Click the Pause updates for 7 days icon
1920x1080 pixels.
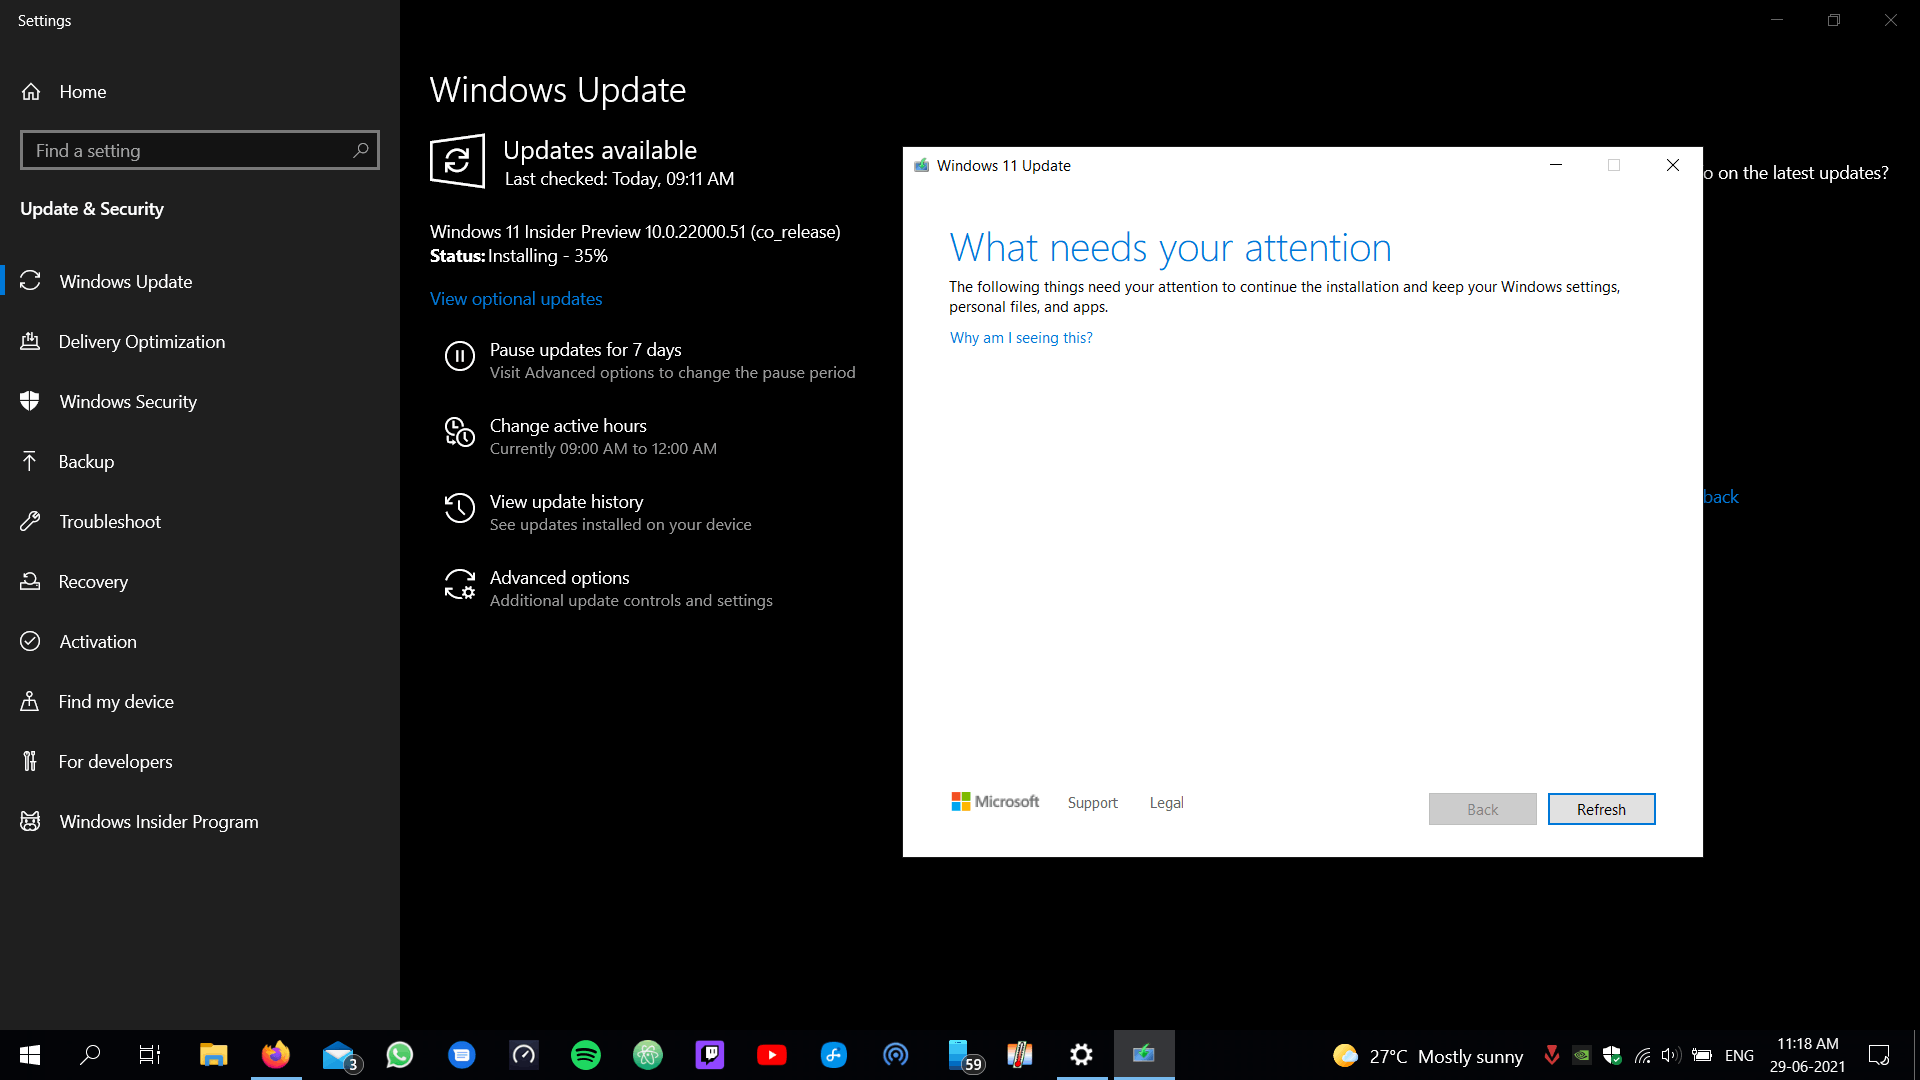tap(459, 356)
